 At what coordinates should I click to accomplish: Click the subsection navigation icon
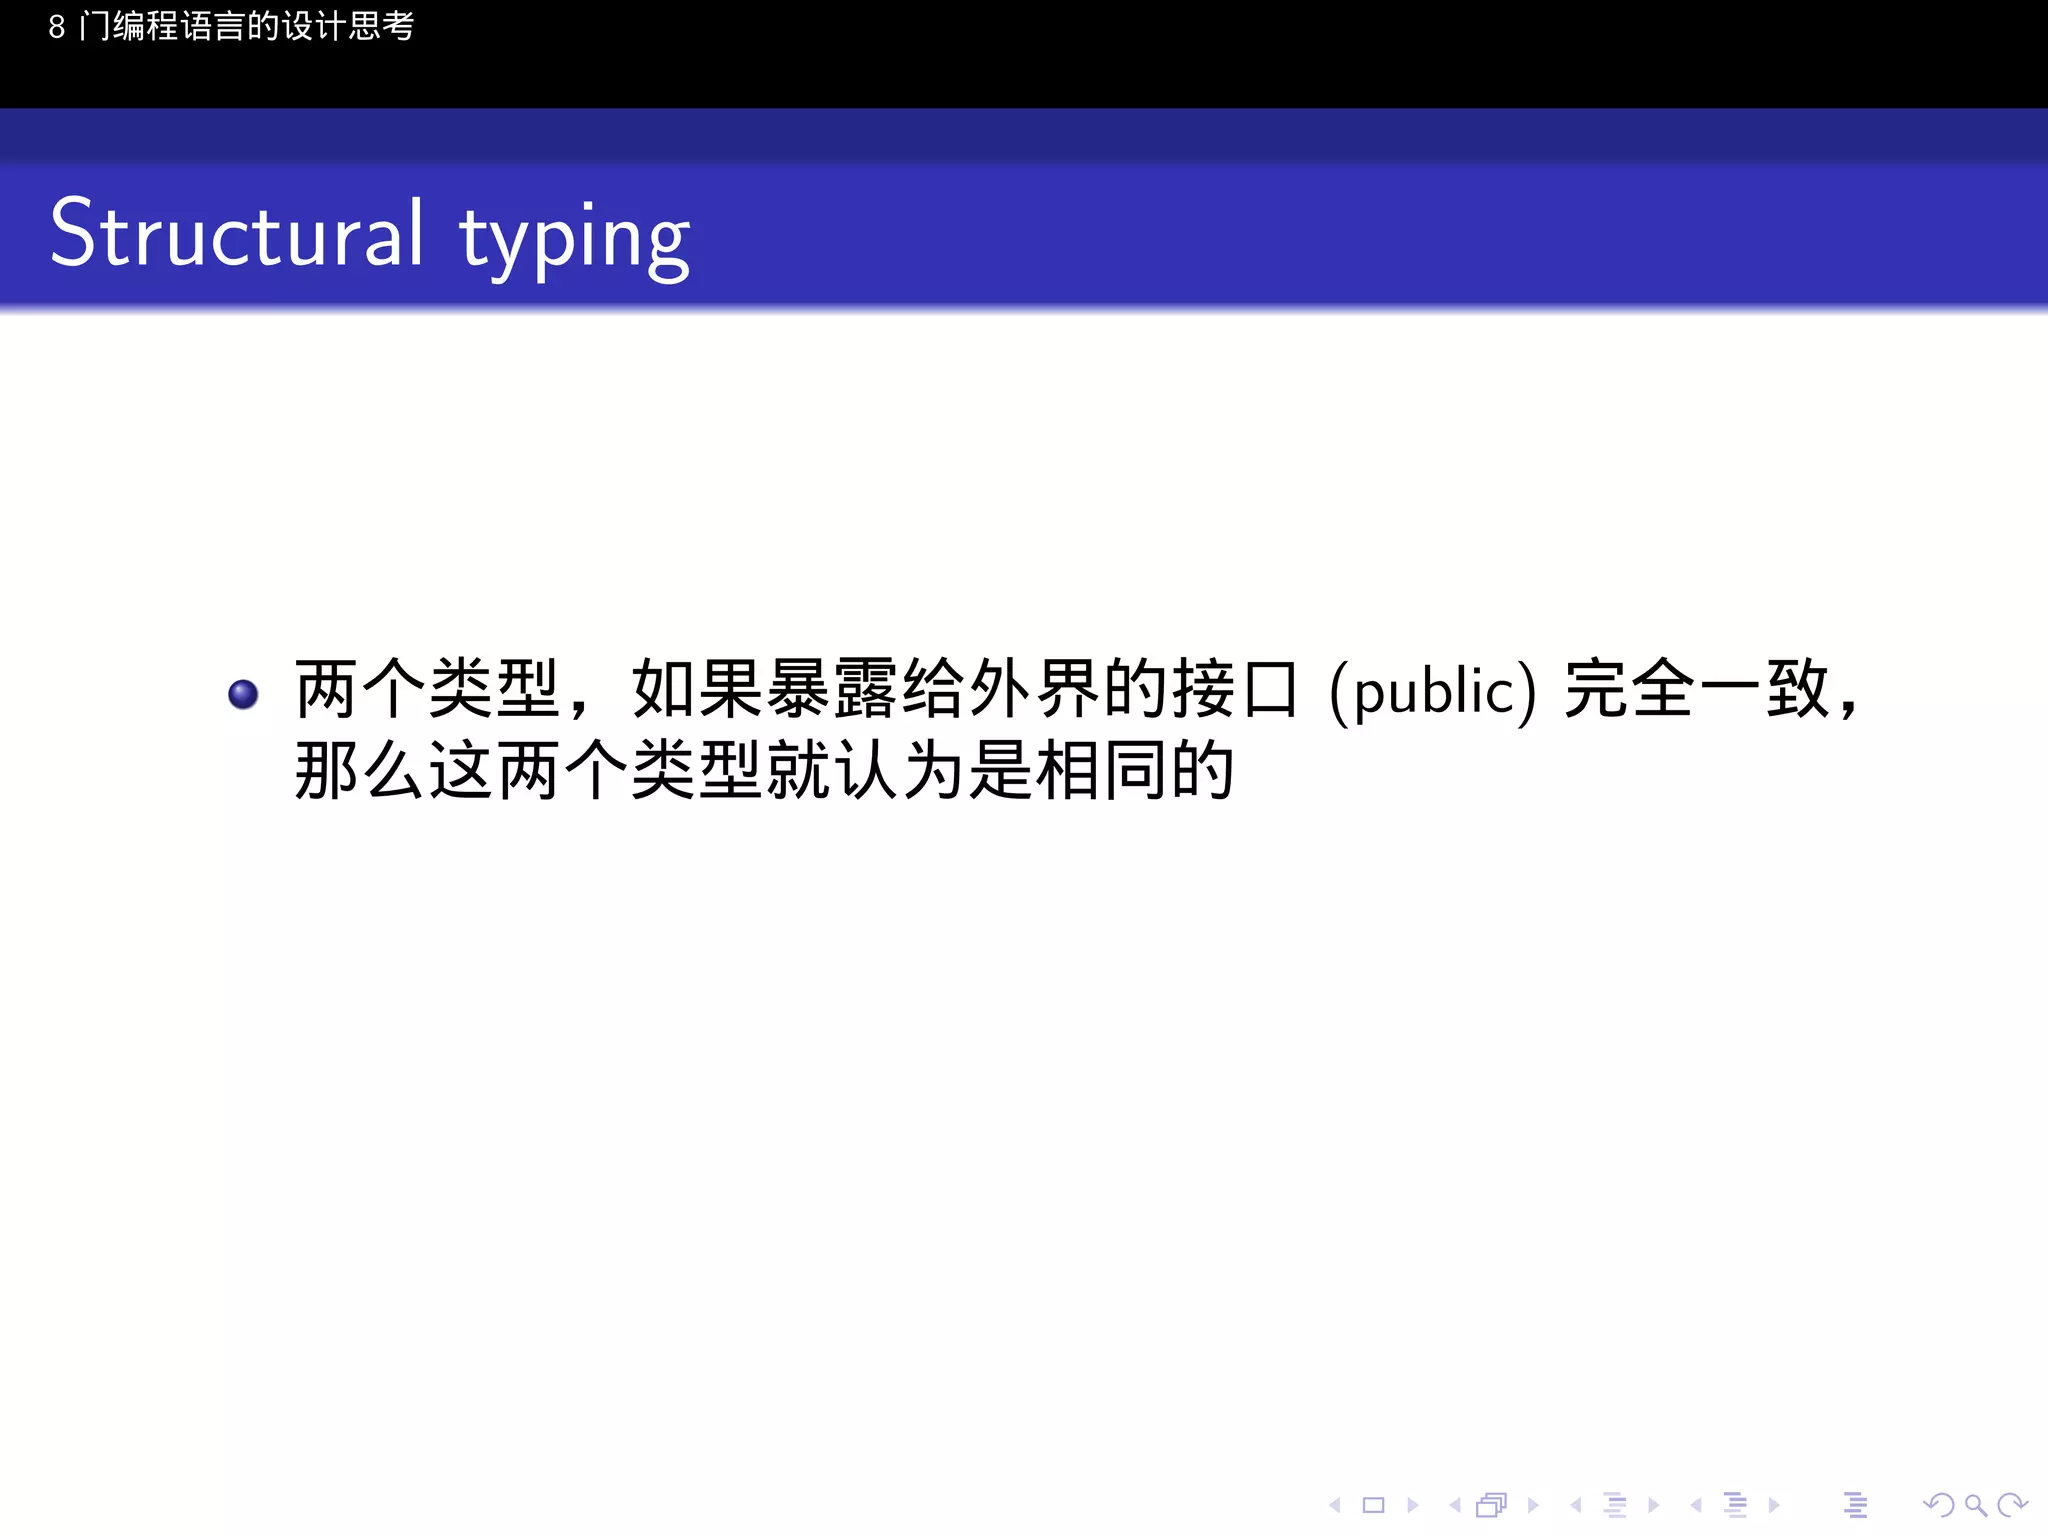click(x=1615, y=1505)
